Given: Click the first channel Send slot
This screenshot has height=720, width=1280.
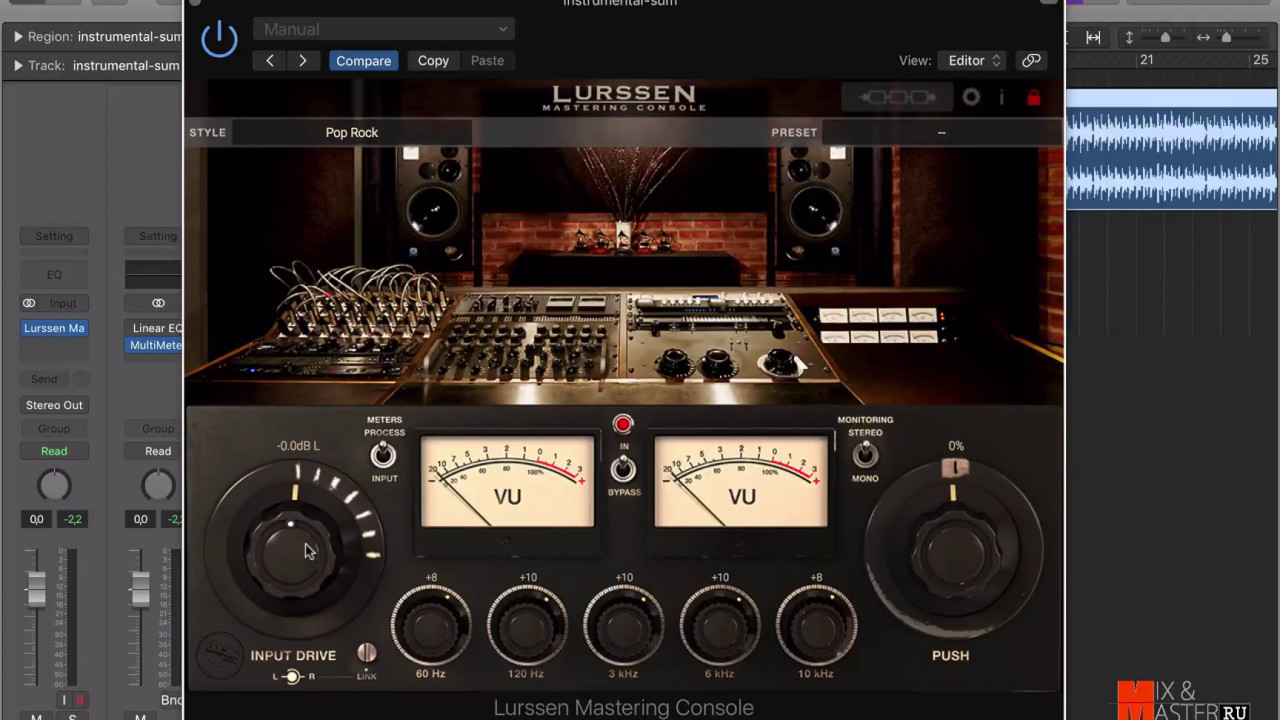Looking at the screenshot, I should pyautogui.click(x=44, y=379).
